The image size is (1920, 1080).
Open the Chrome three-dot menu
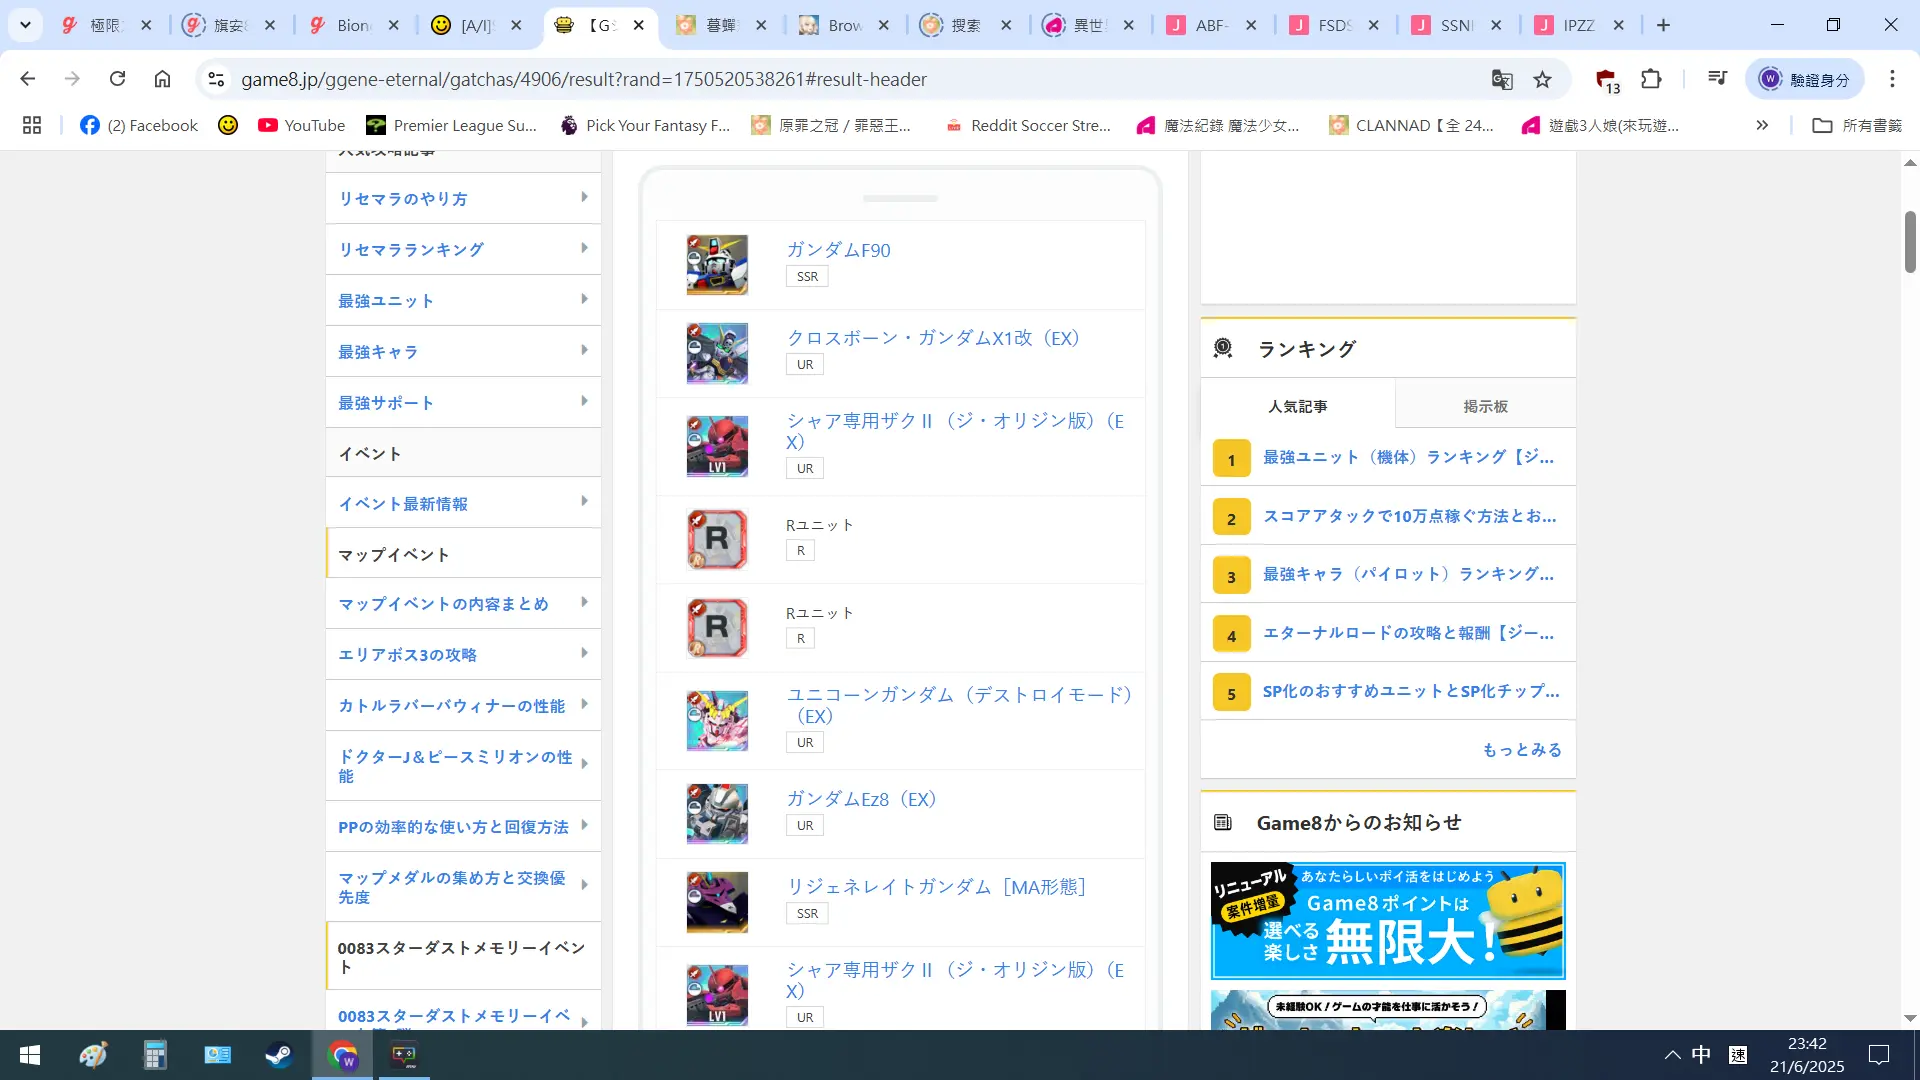coord(1892,79)
